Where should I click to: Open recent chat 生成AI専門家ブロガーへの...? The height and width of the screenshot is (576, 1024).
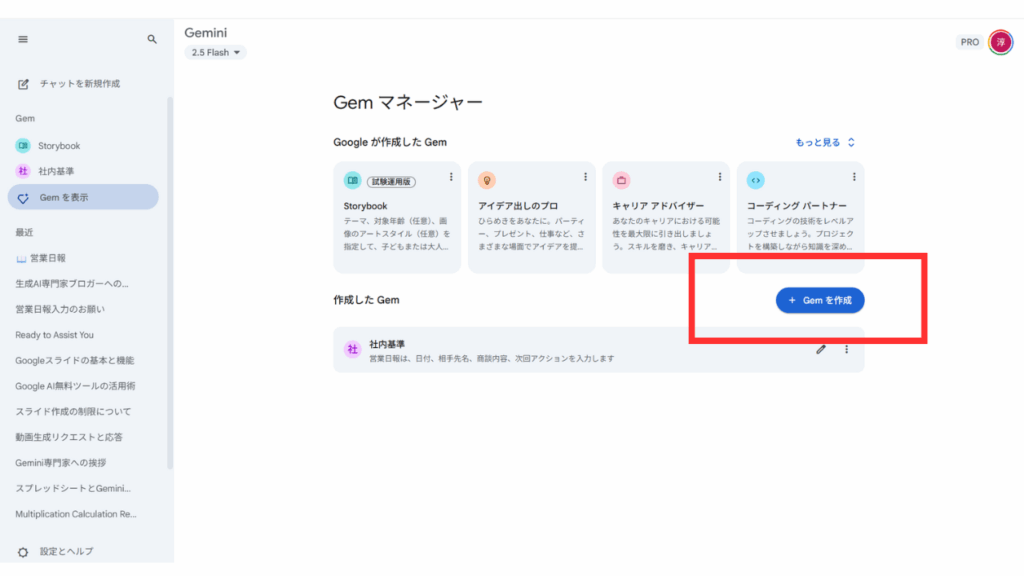point(72,283)
